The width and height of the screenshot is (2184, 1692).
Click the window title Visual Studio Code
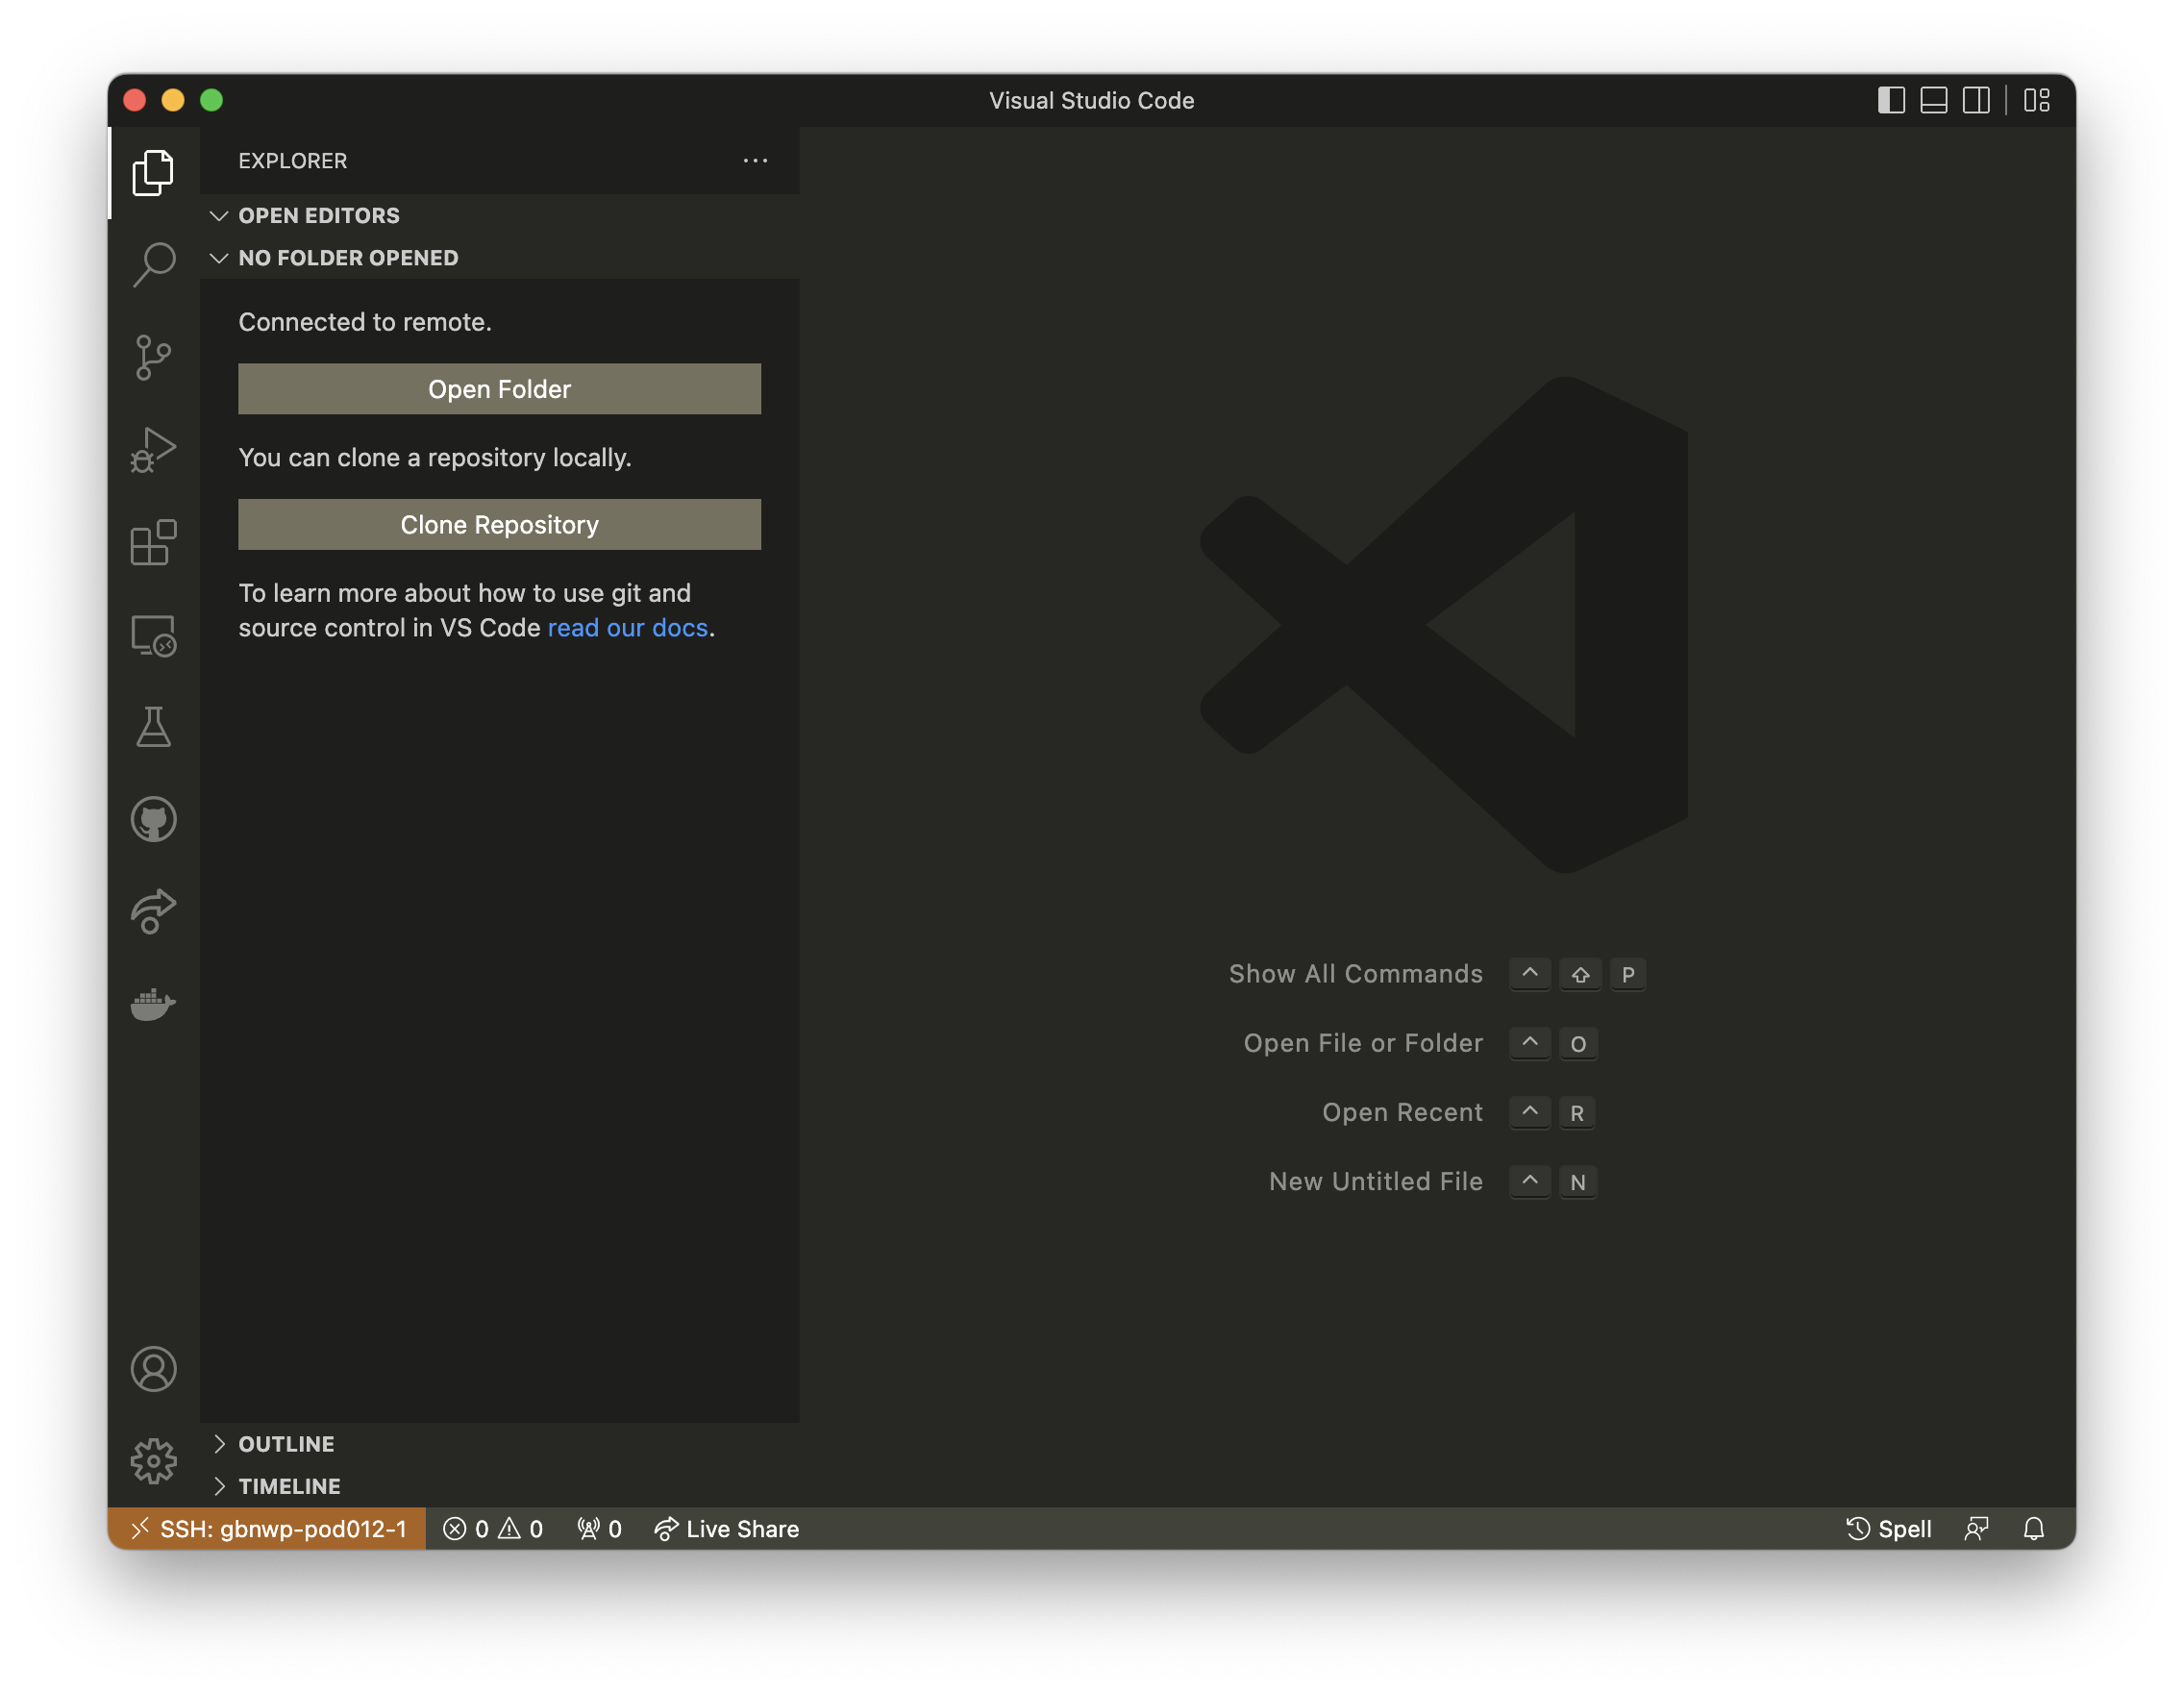1091,100
